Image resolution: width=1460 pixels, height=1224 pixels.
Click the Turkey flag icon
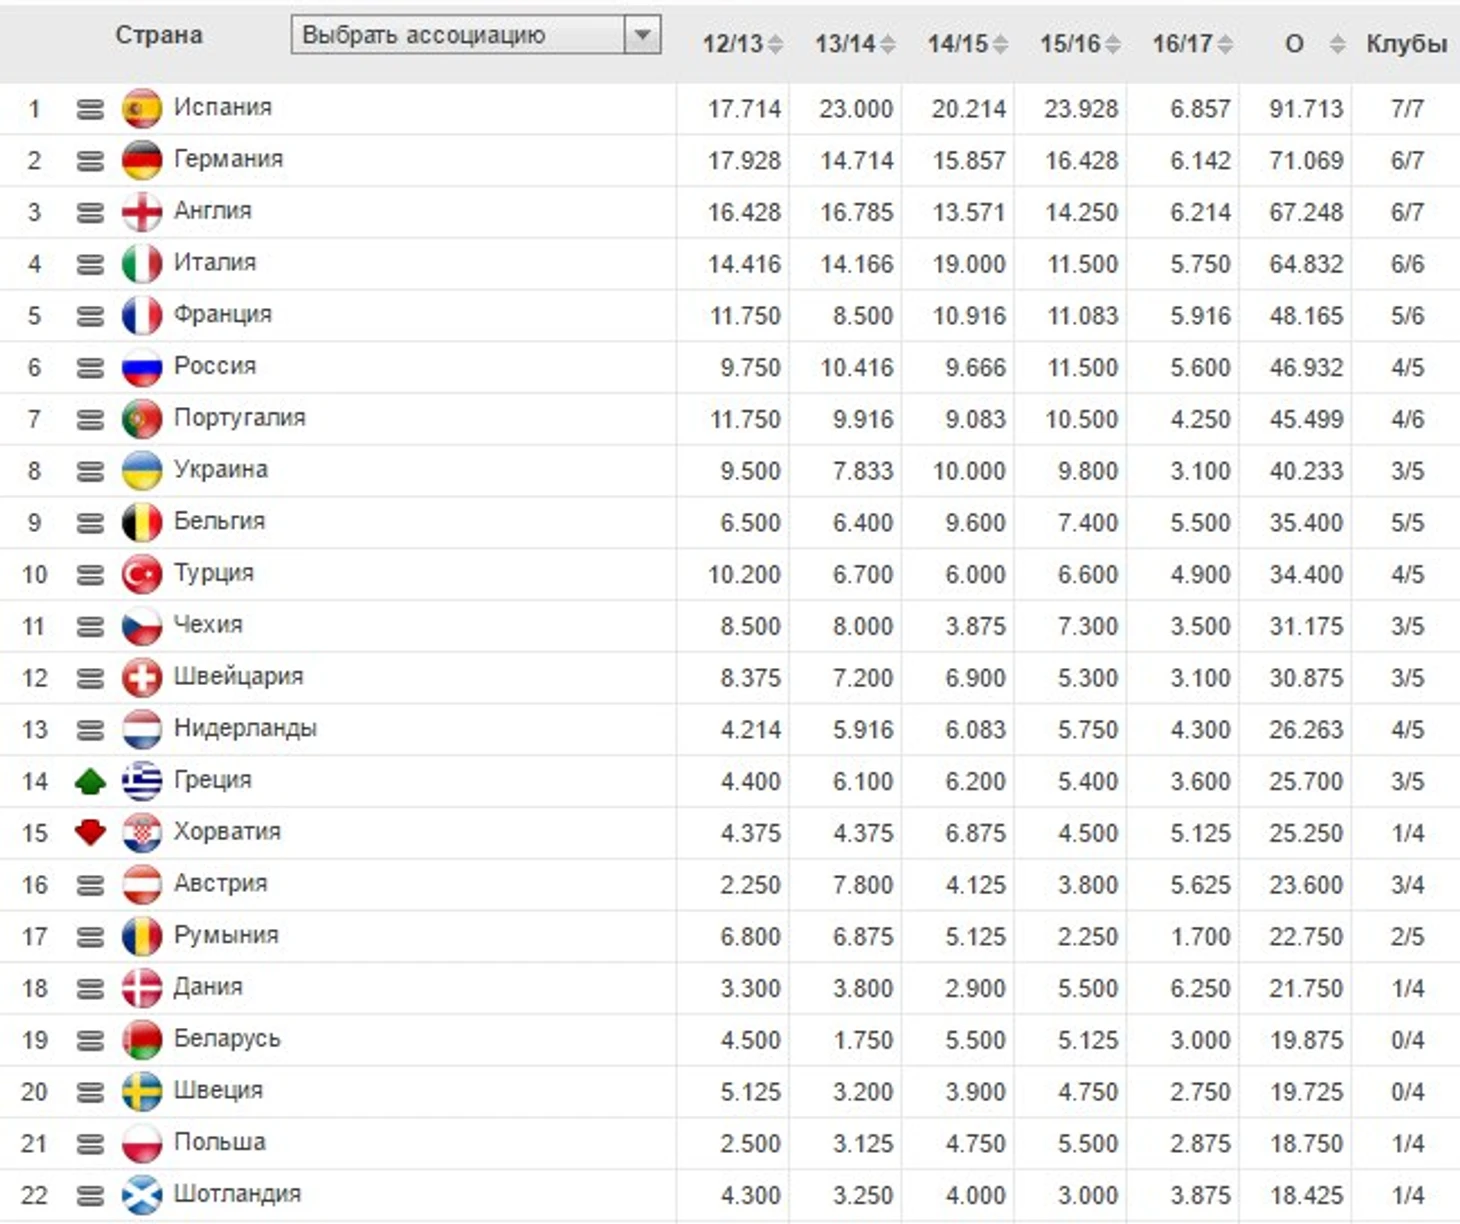point(141,574)
